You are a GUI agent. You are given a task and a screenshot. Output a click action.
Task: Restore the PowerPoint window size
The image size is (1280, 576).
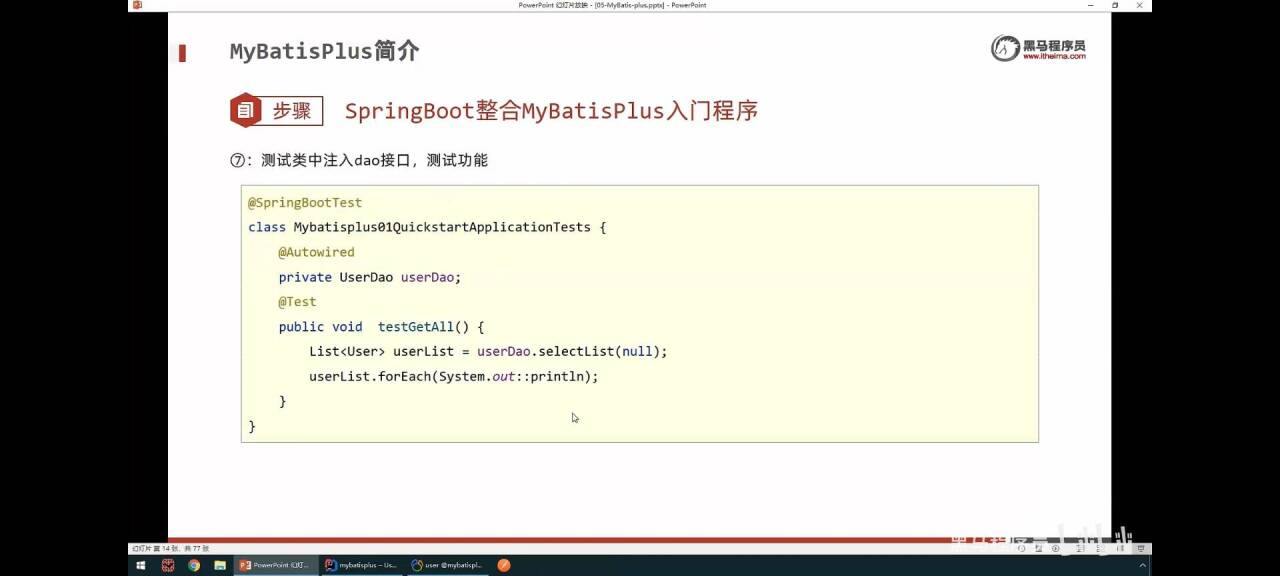click(x=1115, y=5)
